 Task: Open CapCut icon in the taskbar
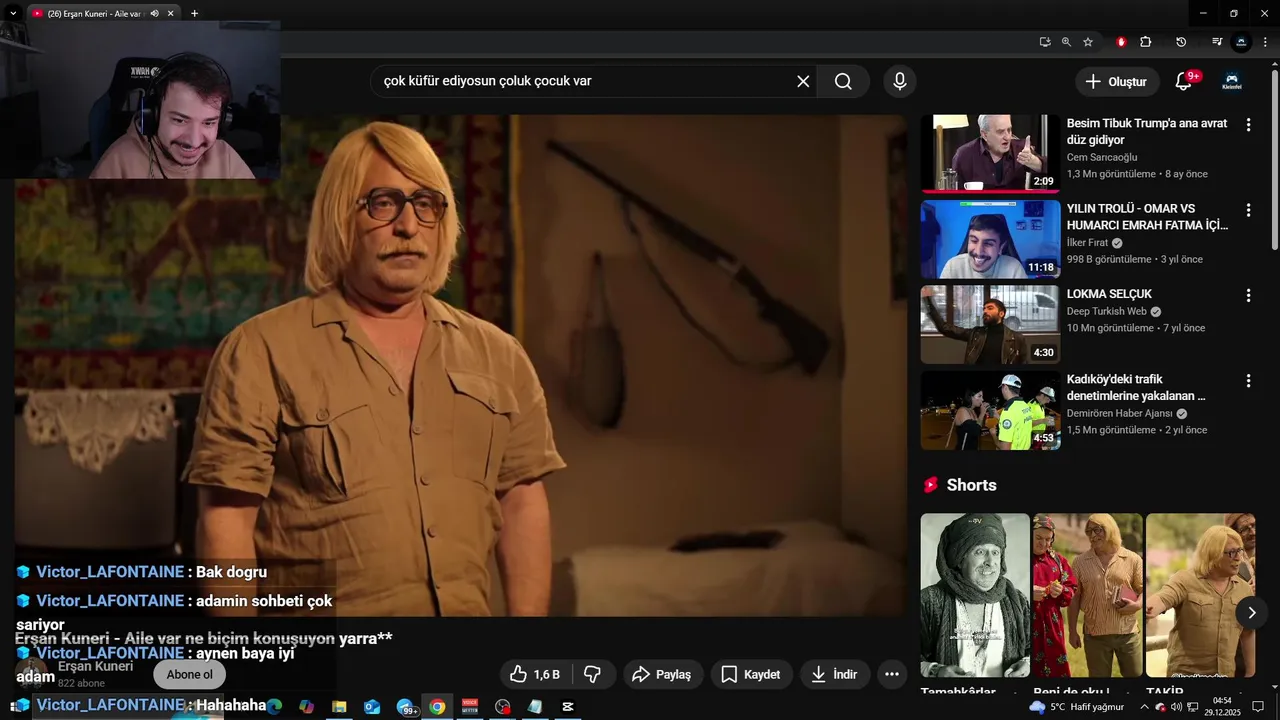[568, 706]
